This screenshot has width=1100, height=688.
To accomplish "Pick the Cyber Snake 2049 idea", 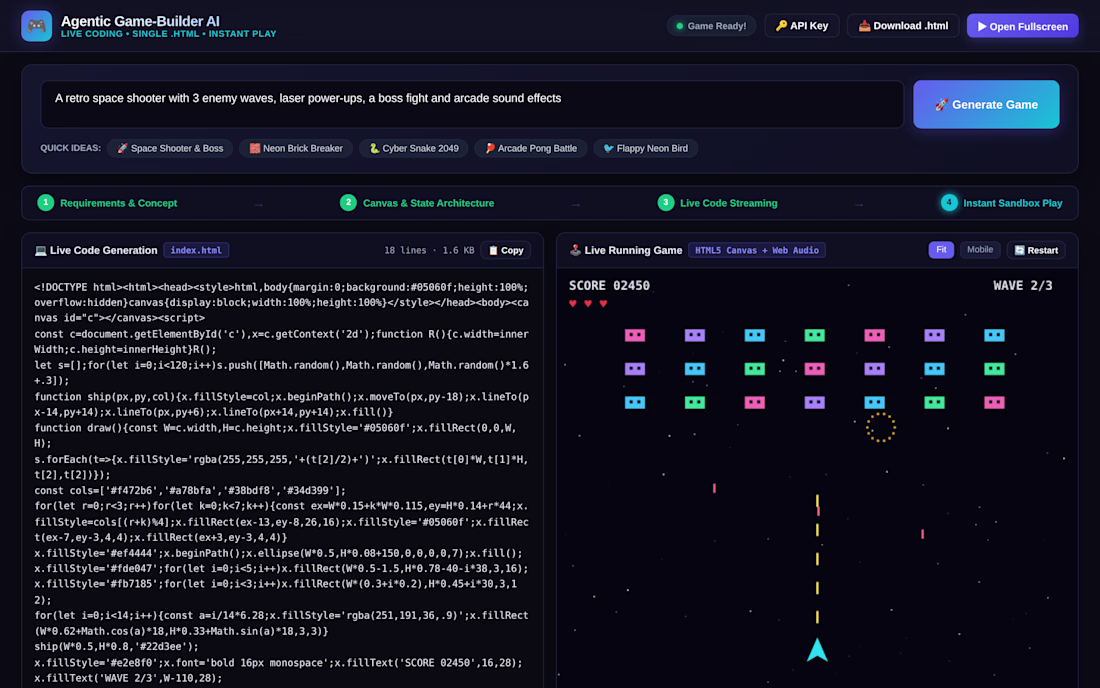I will pyautogui.click(x=414, y=149).
